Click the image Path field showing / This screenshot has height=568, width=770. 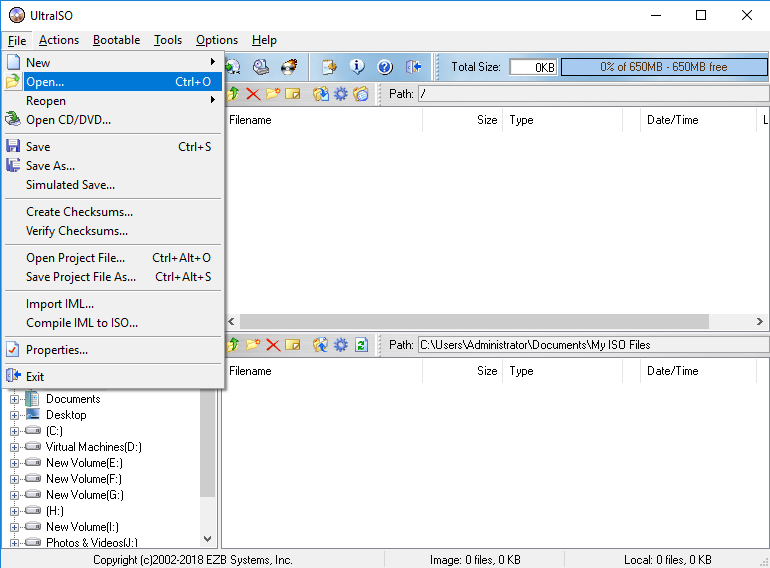[x=594, y=94]
